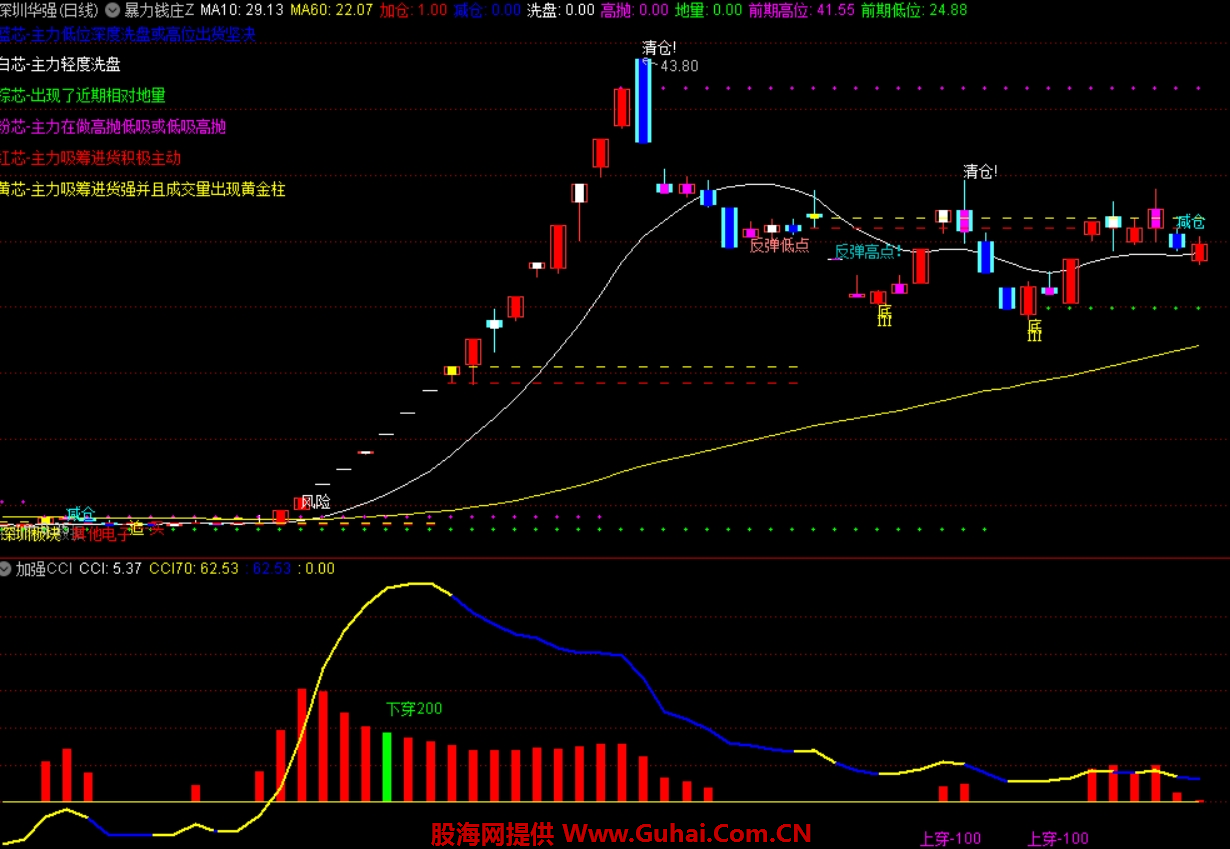The height and width of the screenshot is (849, 1230).
Task: Click the 风险 signal candle marker
Action: 315,501
